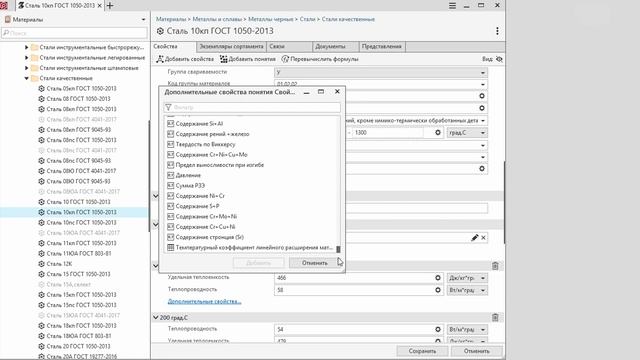Open the Код группы материалов dropdown
This screenshot has height=360, width=640.
[x=483, y=84]
